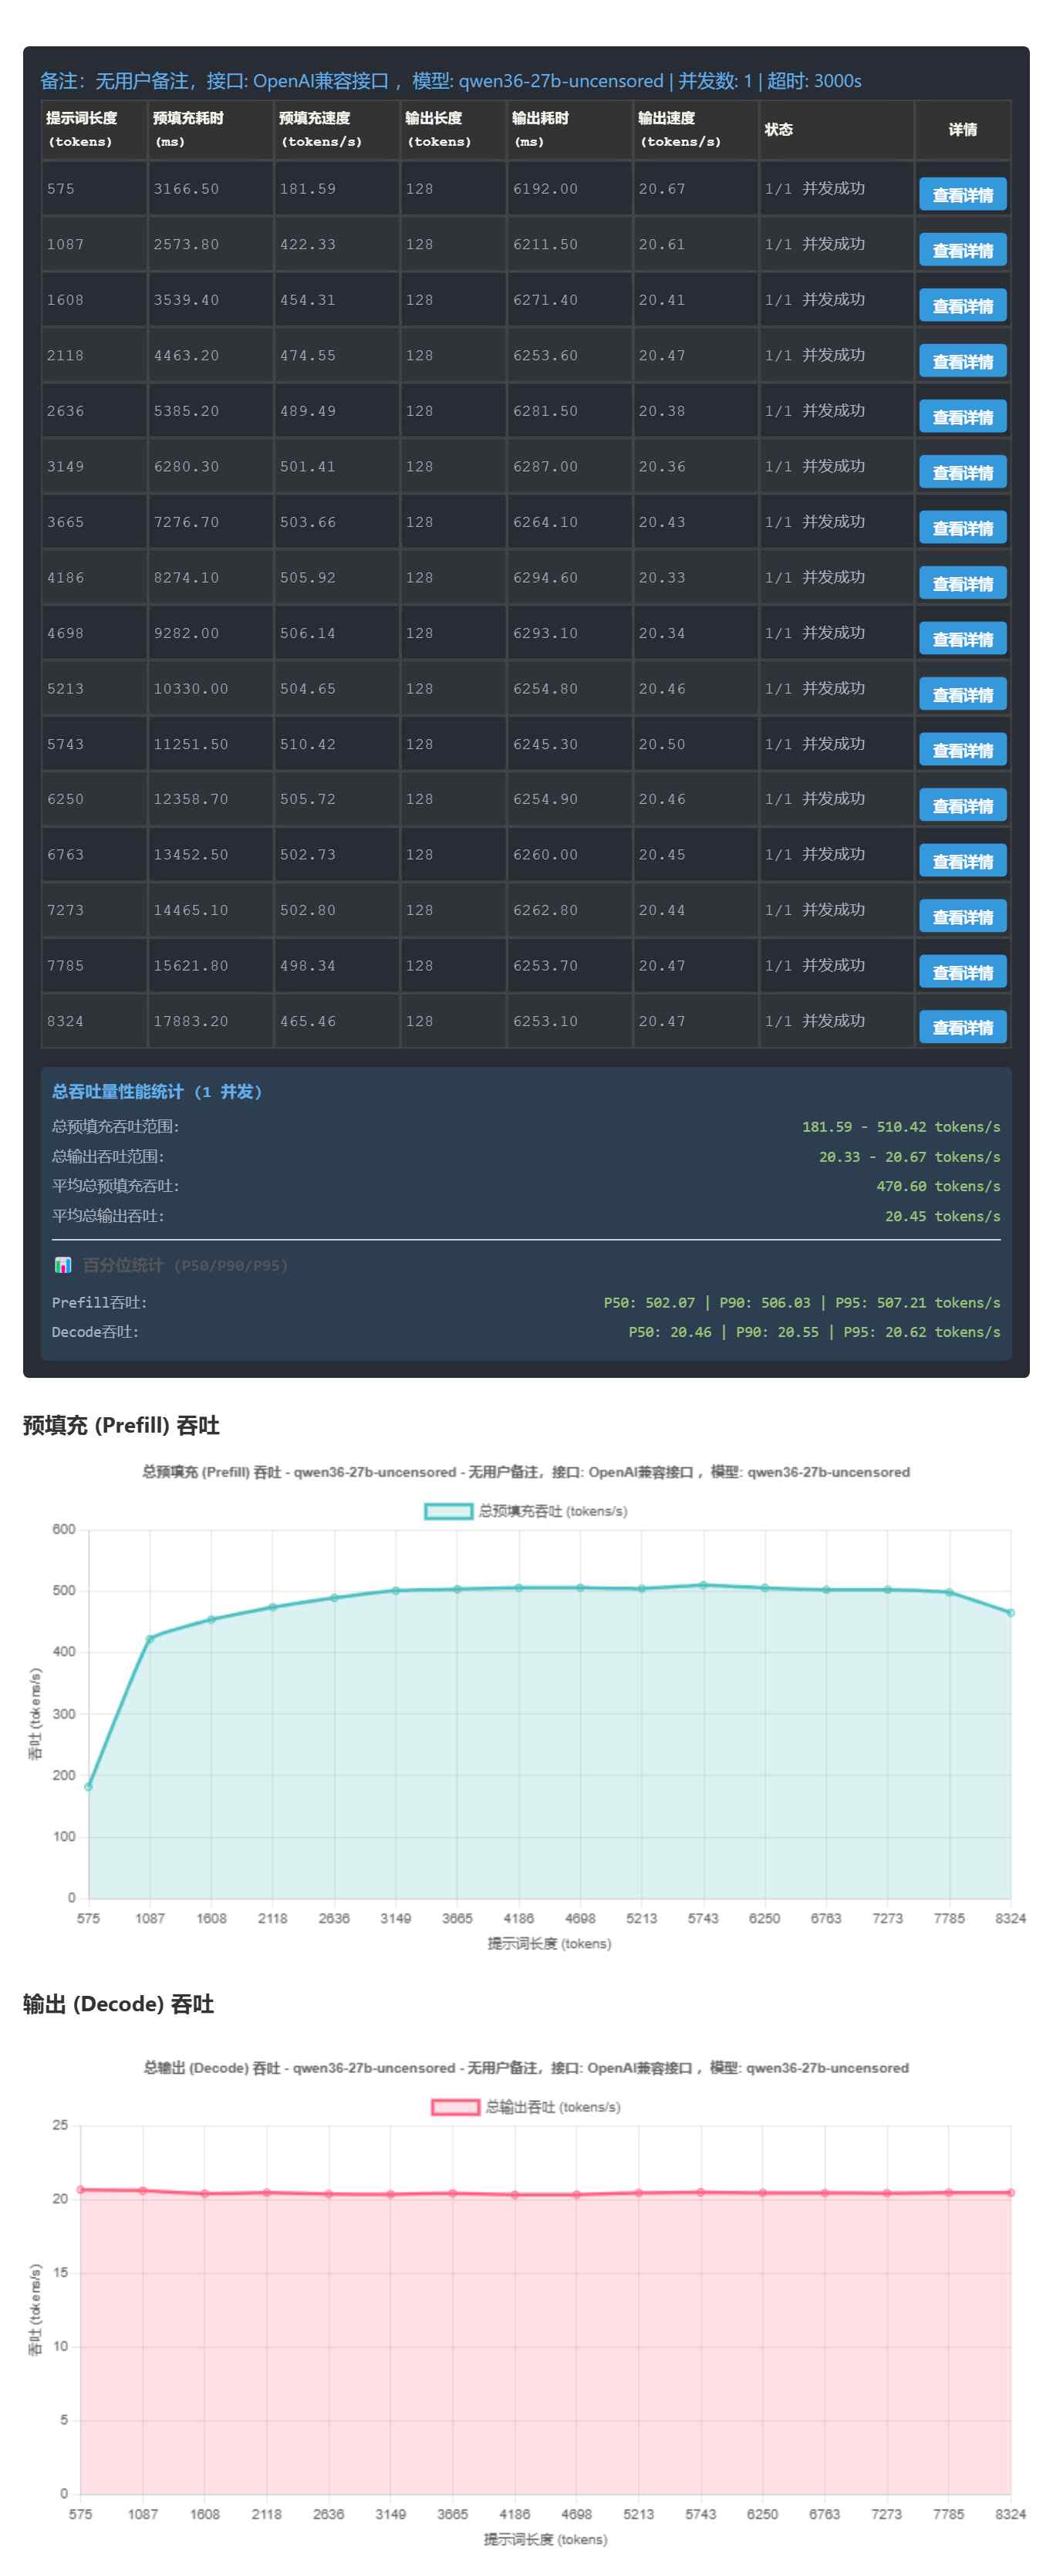Open 查看详情 for the 1087 tokens row
Screen dimensions: 1053x2576
tap(962, 250)
